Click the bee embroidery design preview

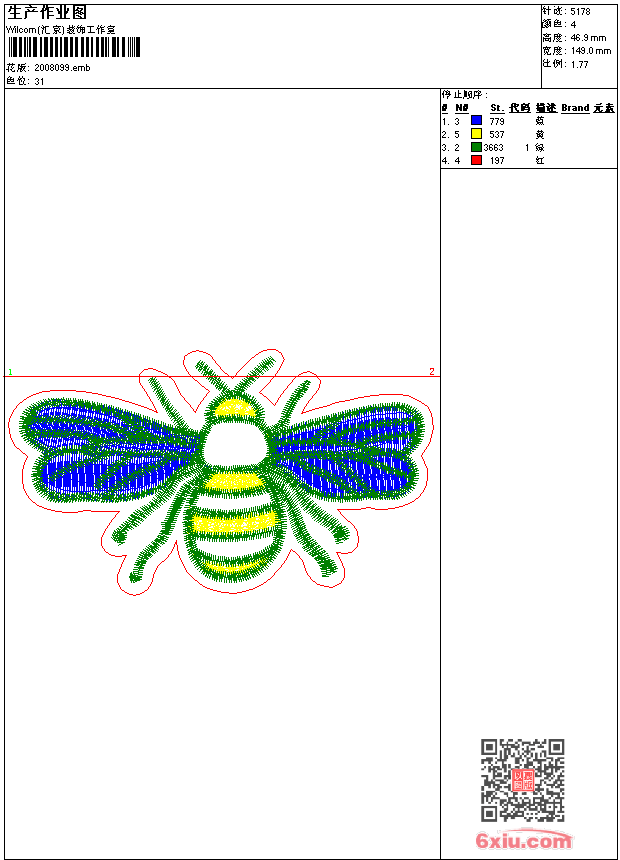point(221,472)
